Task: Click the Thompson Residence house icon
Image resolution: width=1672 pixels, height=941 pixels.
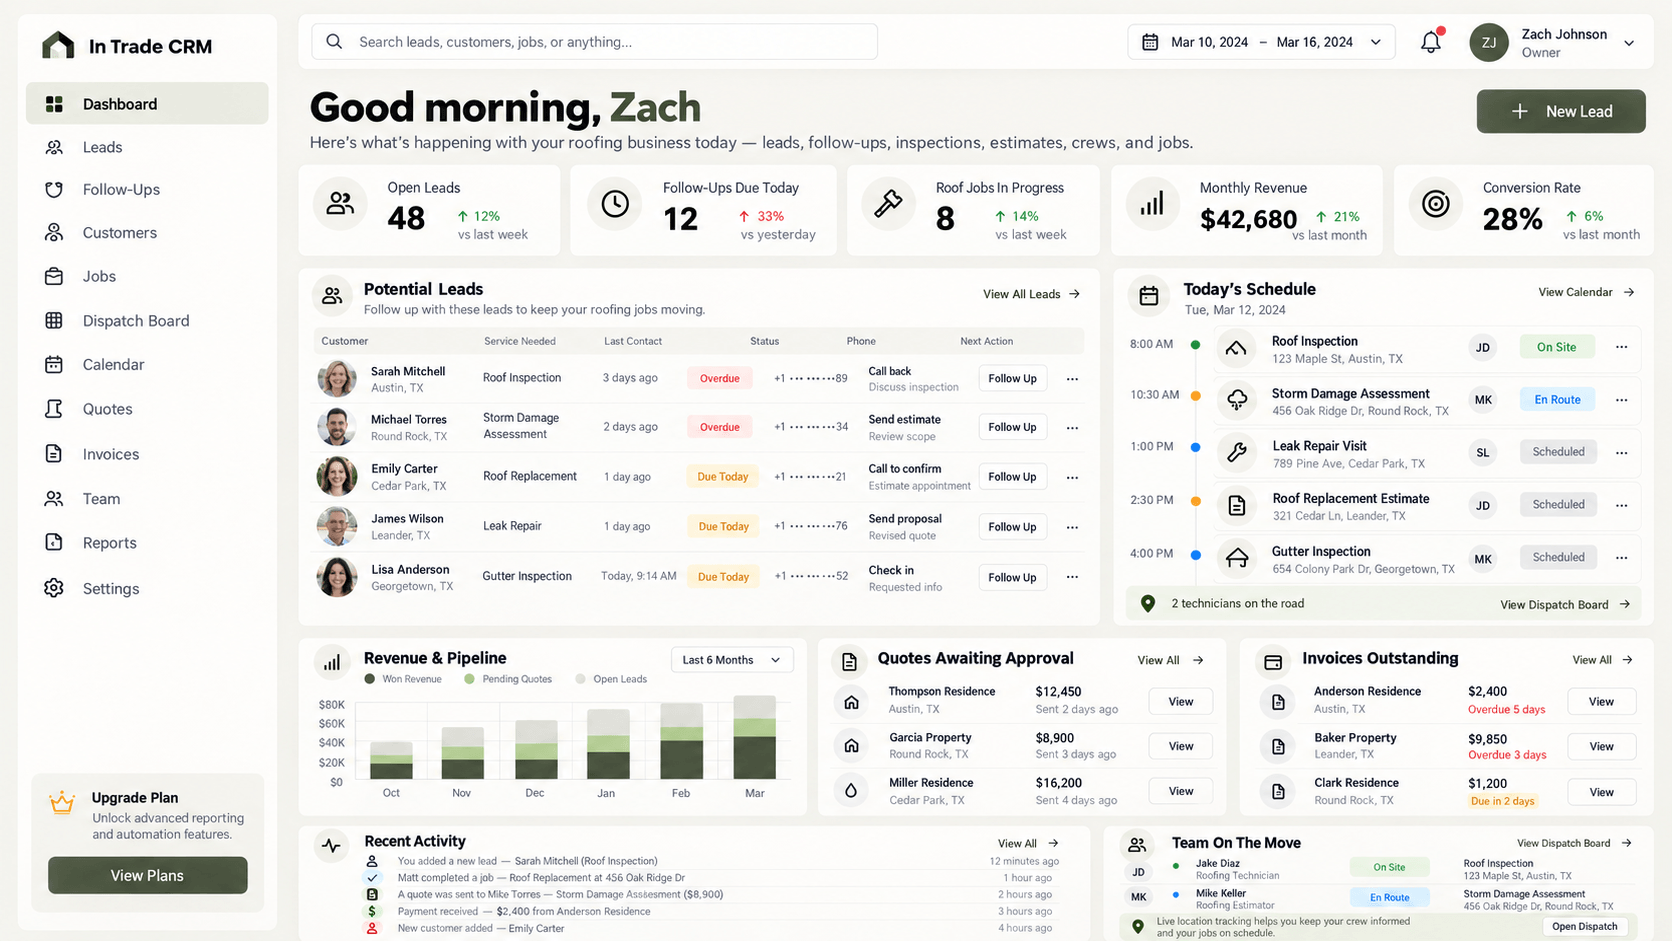Action: click(851, 702)
